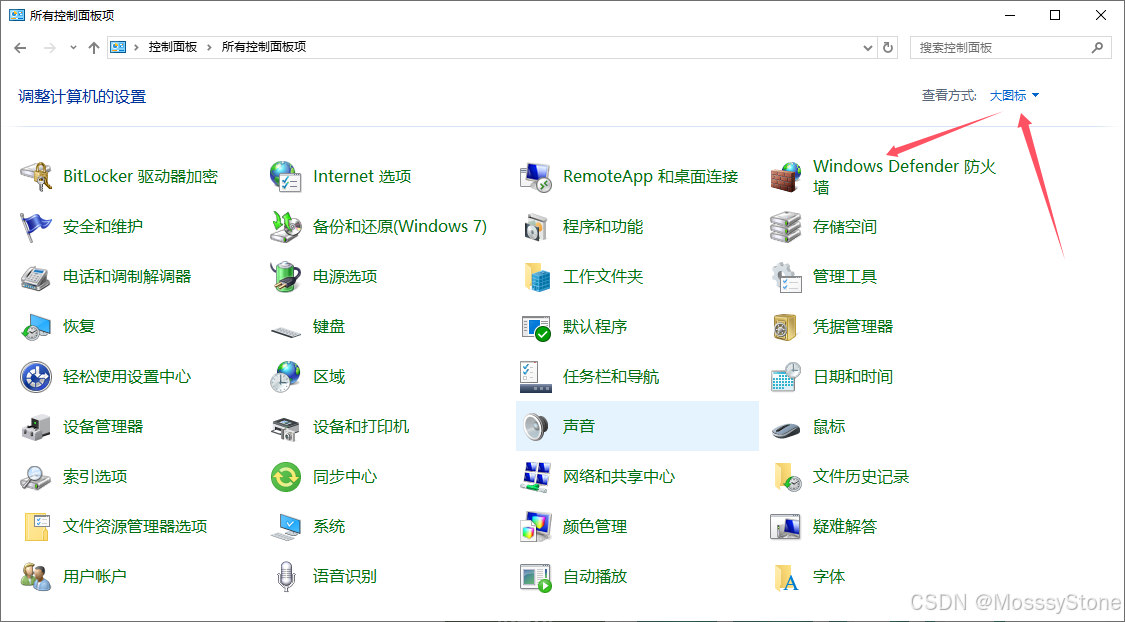Click the 系统 computer icon

286,527
